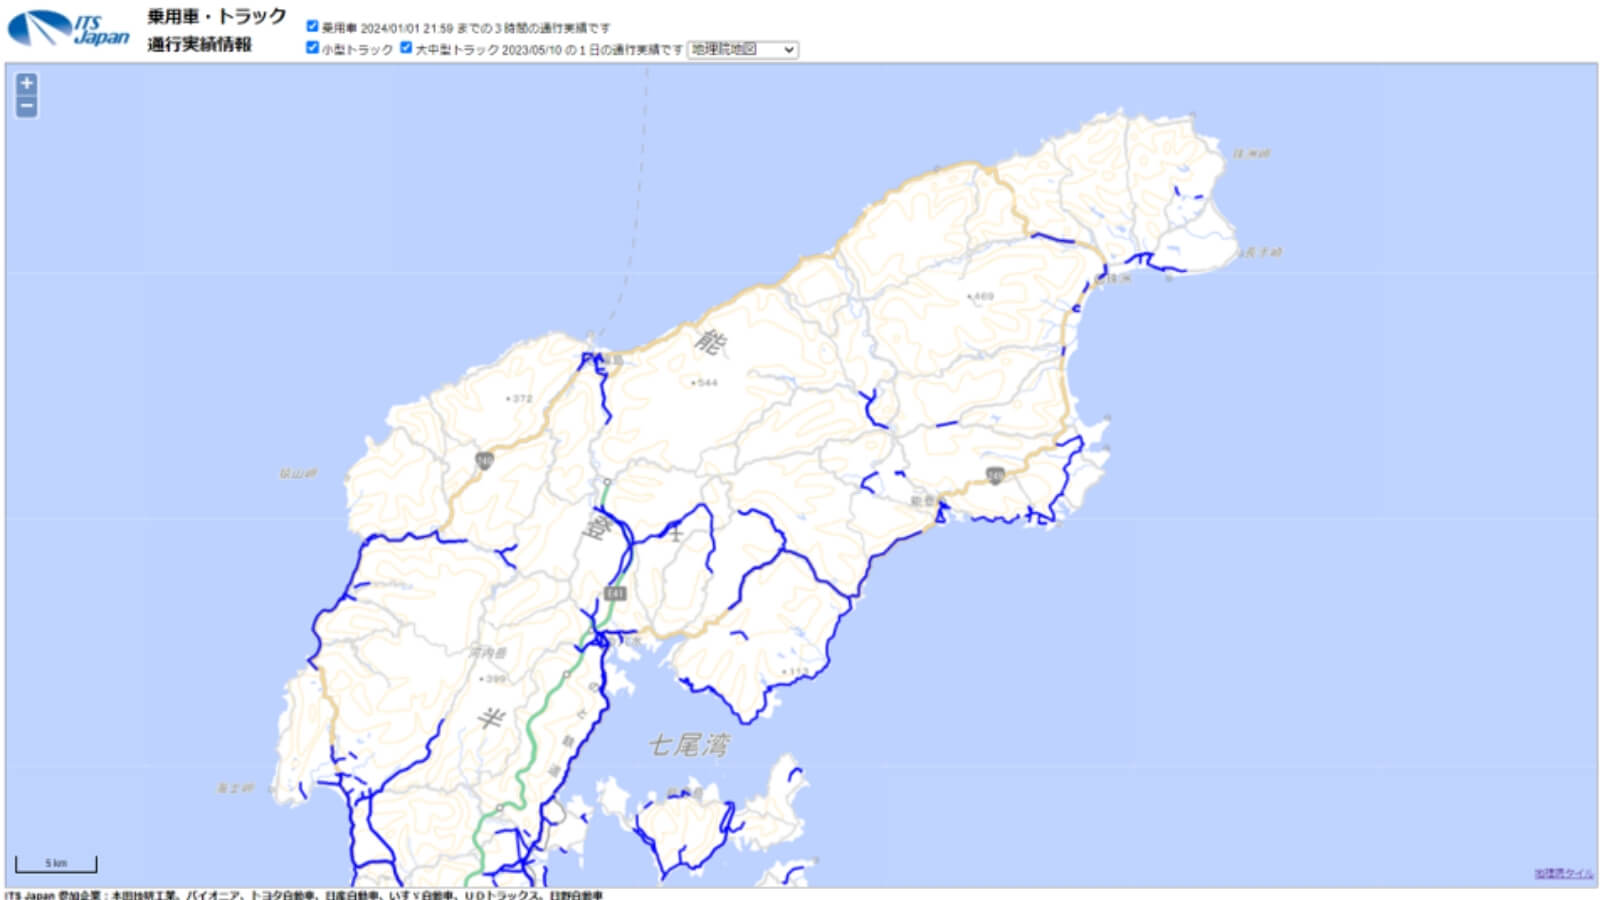Open the 地理院タイル attribution link

click(1564, 874)
